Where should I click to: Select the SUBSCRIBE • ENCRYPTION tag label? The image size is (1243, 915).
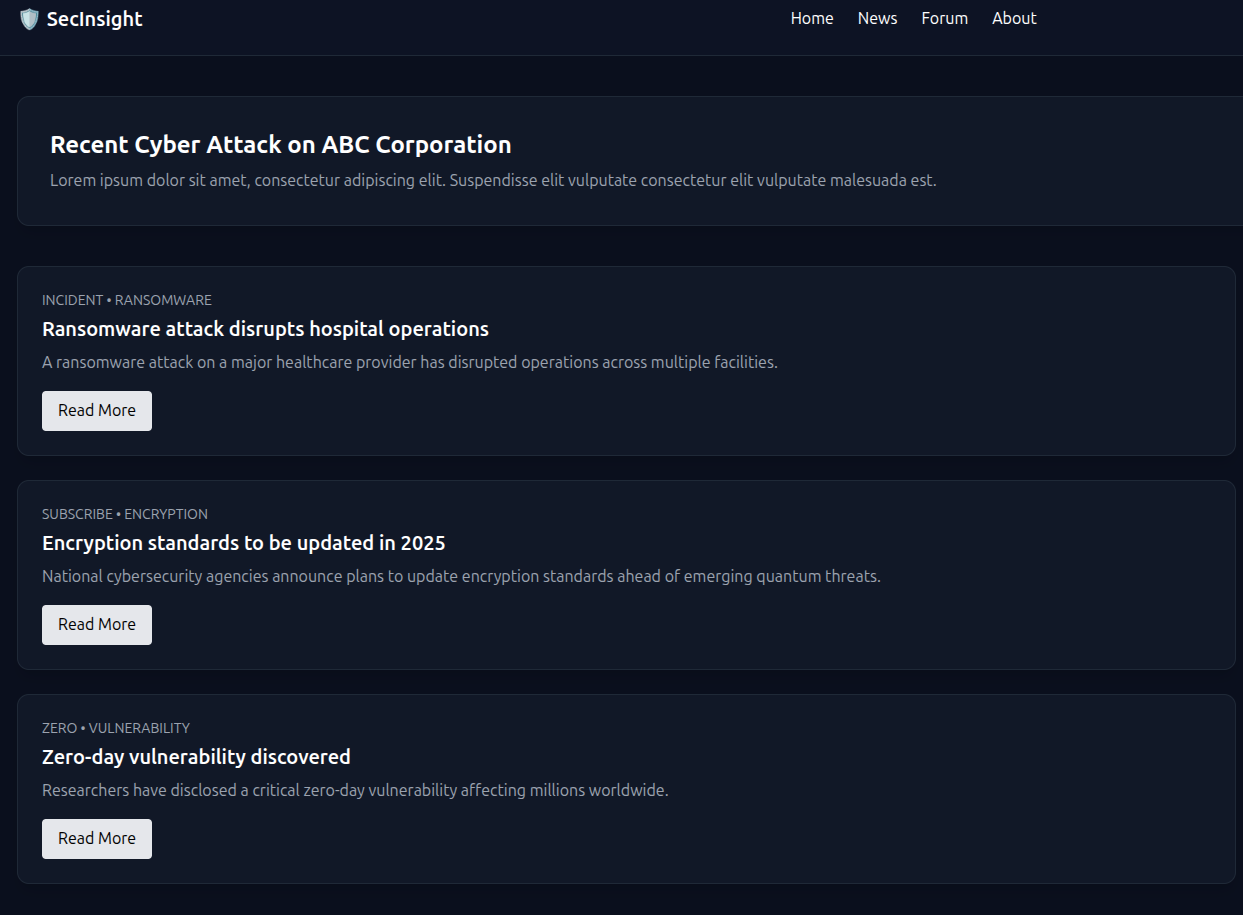pos(125,514)
